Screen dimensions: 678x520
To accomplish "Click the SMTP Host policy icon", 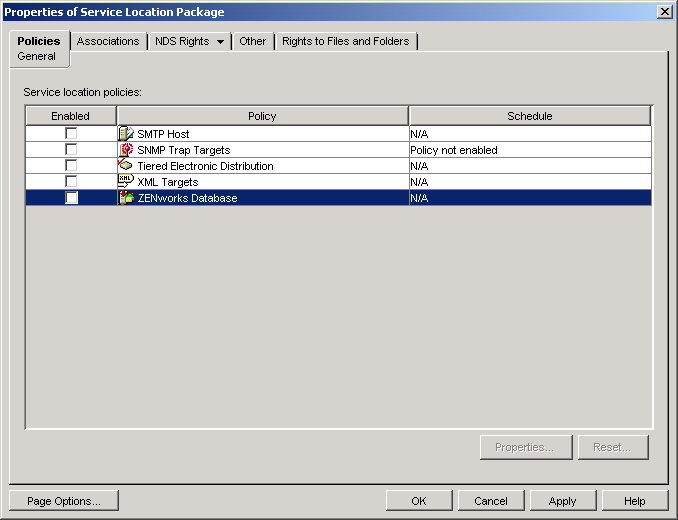I will coord(126,134).
